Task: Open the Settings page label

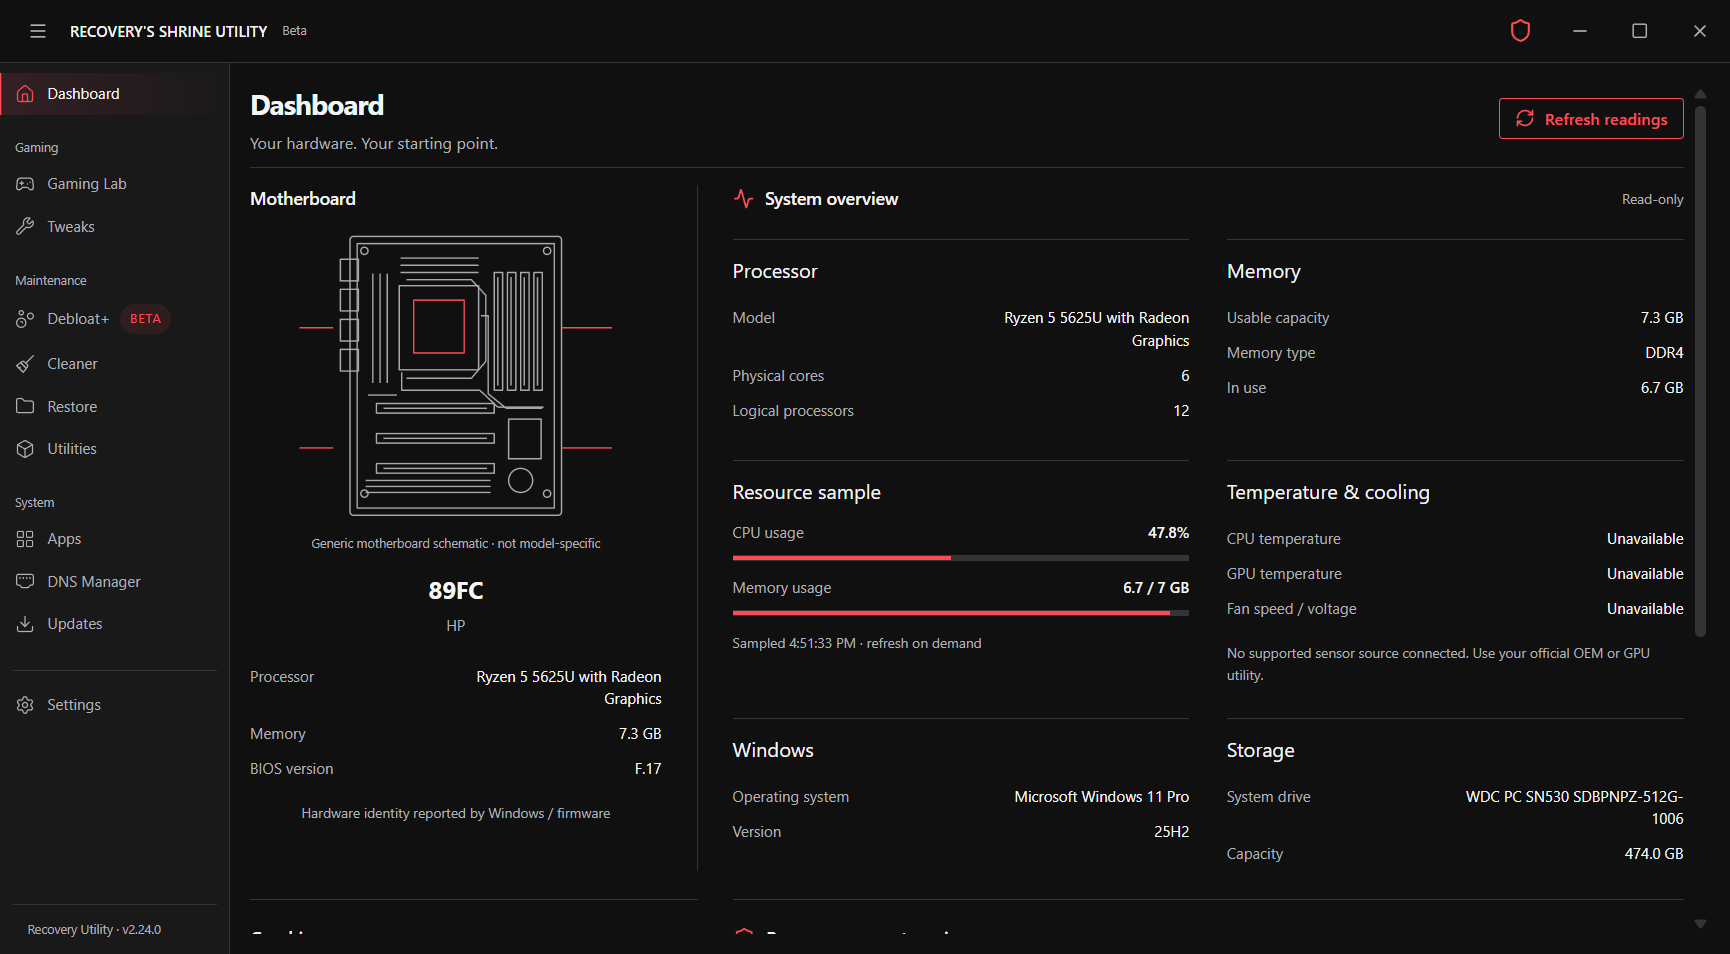Action: coord(74,705)
